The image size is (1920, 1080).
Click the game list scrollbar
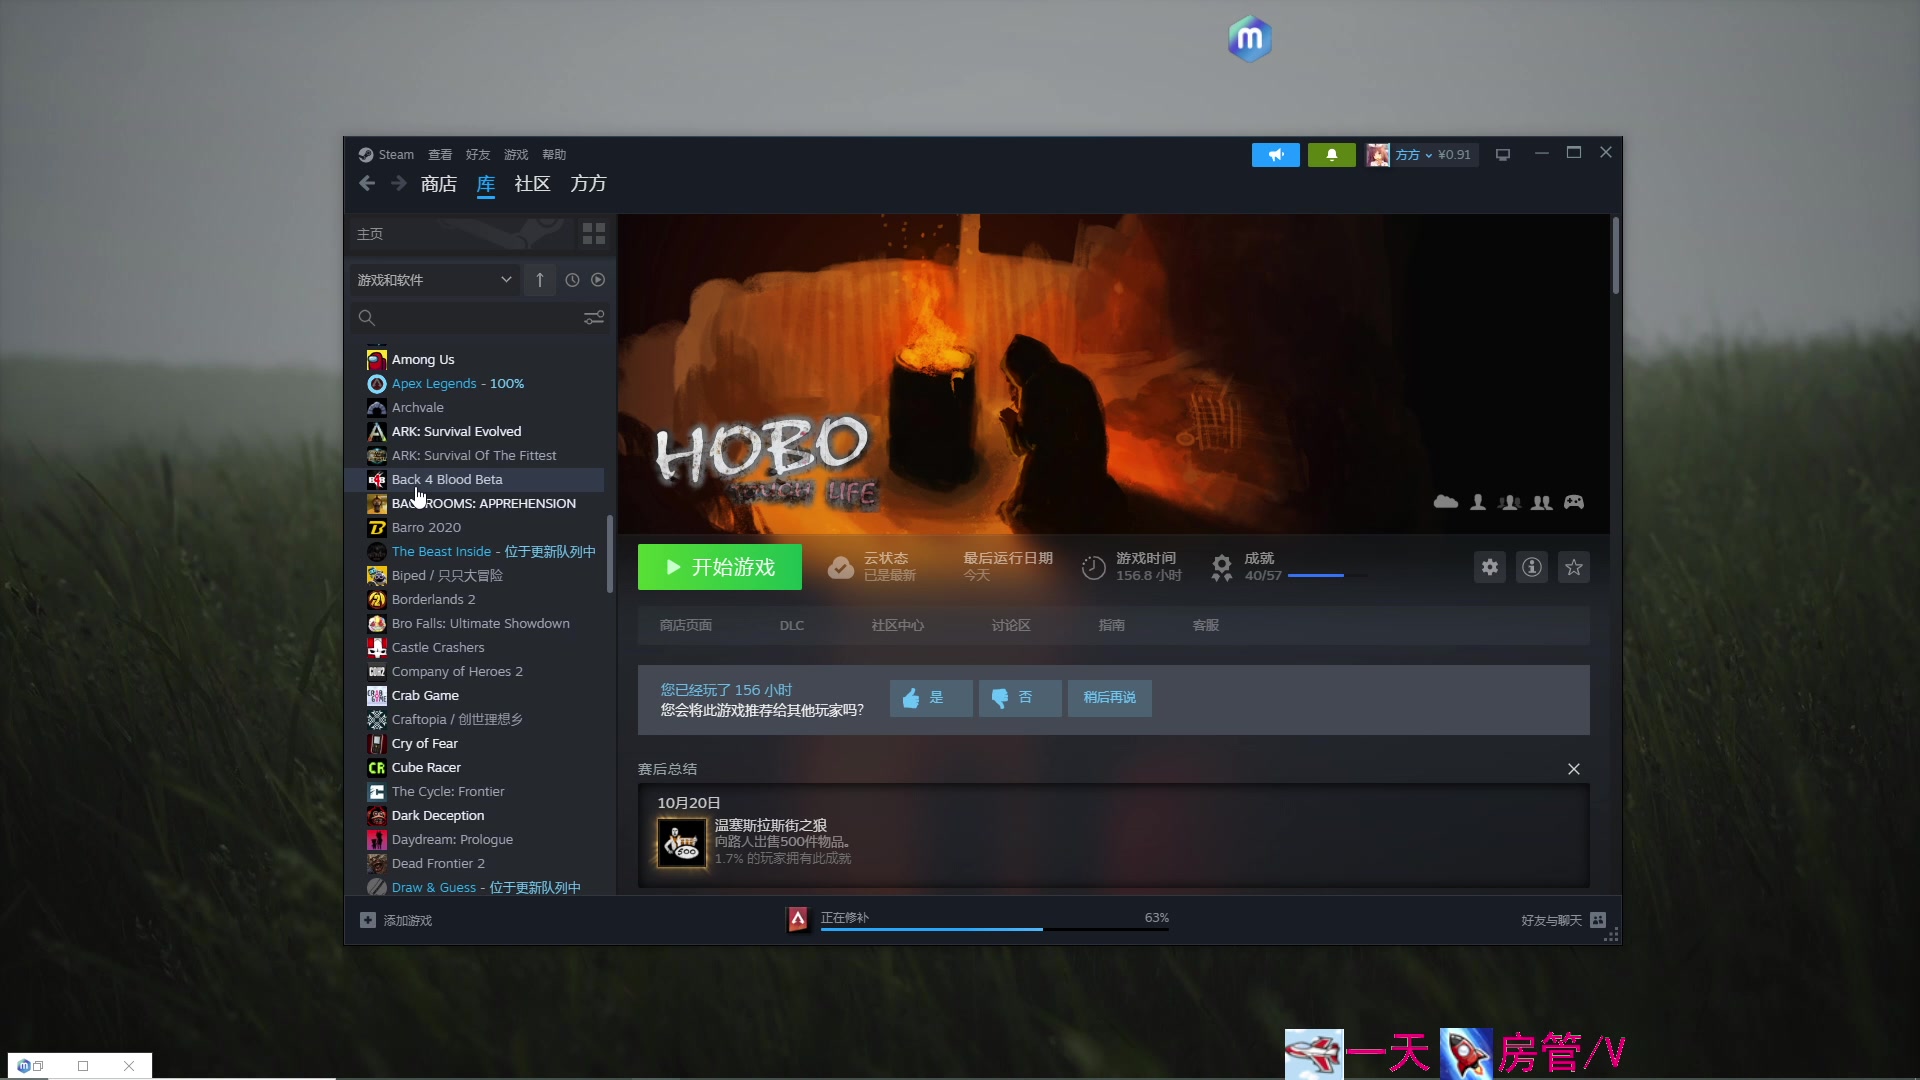click(610, 554)
